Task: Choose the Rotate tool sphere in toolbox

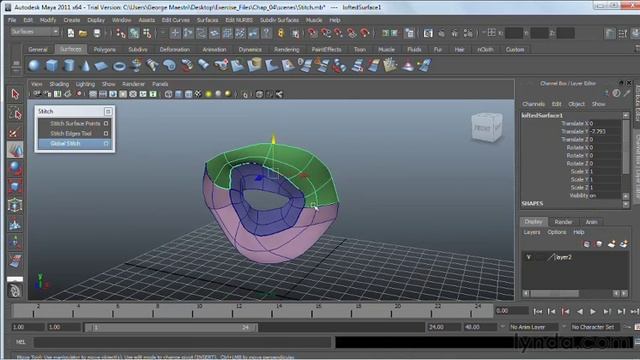Action: (x=15, y=168)
